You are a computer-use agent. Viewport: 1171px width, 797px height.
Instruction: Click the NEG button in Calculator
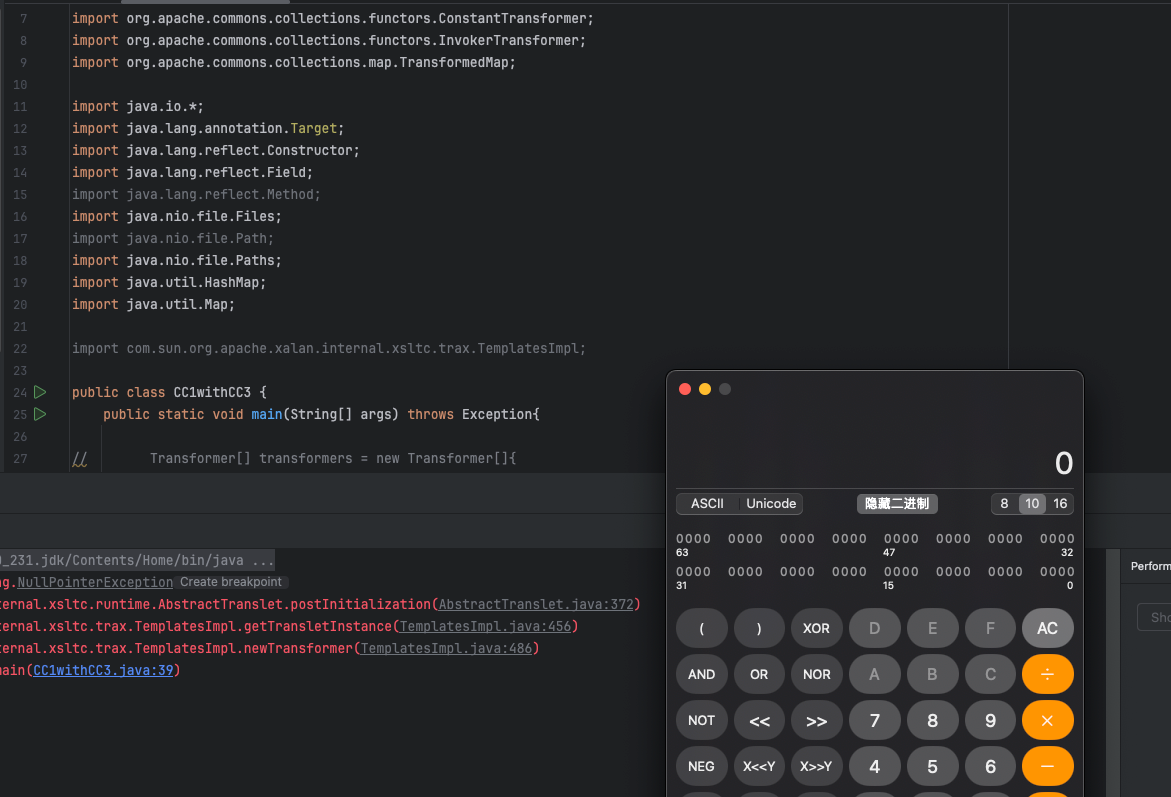pos(701,766)
